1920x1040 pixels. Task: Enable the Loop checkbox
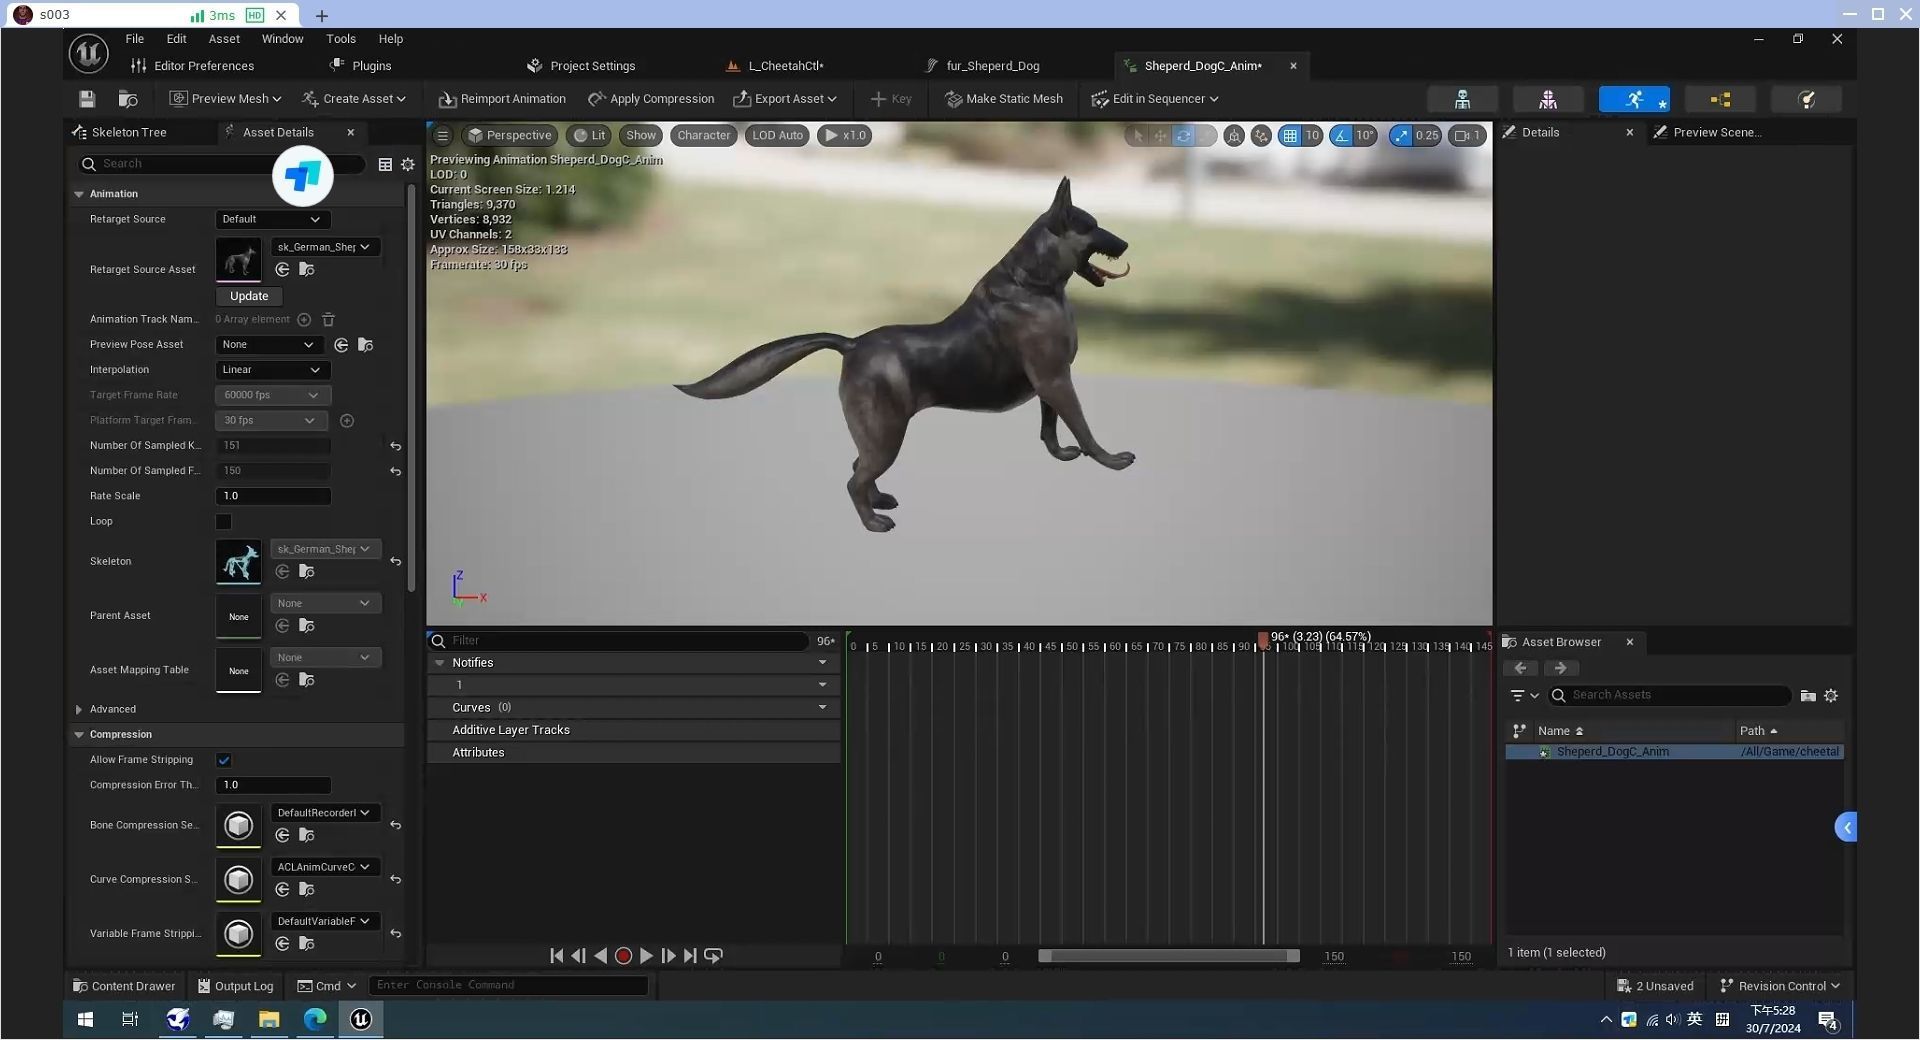click(x=224, y=522)
